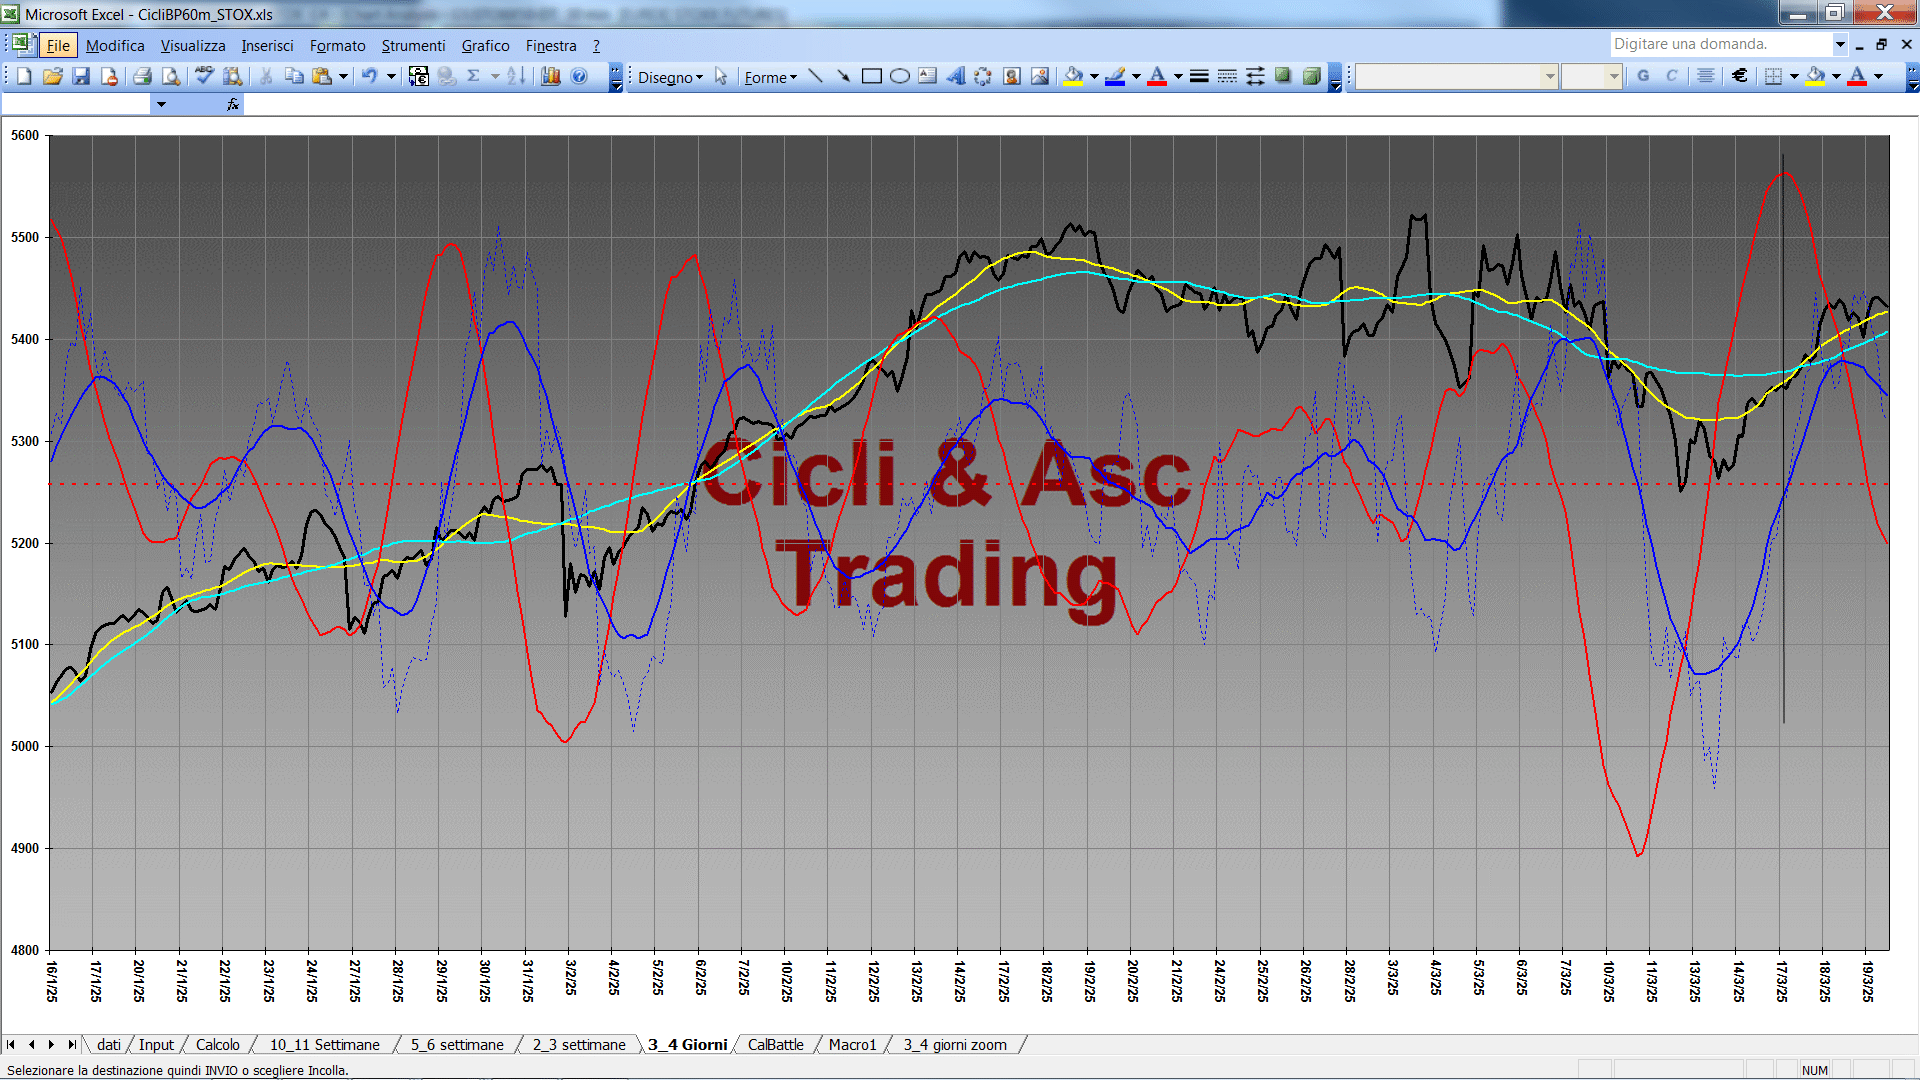
Task: Toggle Bold (G) formatting
Action: pyautogui.click(x=1643, y=76)
